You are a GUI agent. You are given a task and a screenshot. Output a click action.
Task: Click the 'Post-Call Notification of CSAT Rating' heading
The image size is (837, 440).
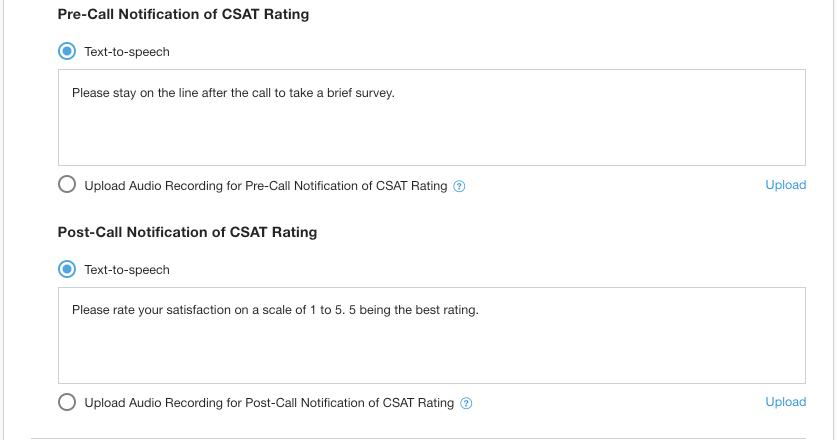[x=187, y=232]
